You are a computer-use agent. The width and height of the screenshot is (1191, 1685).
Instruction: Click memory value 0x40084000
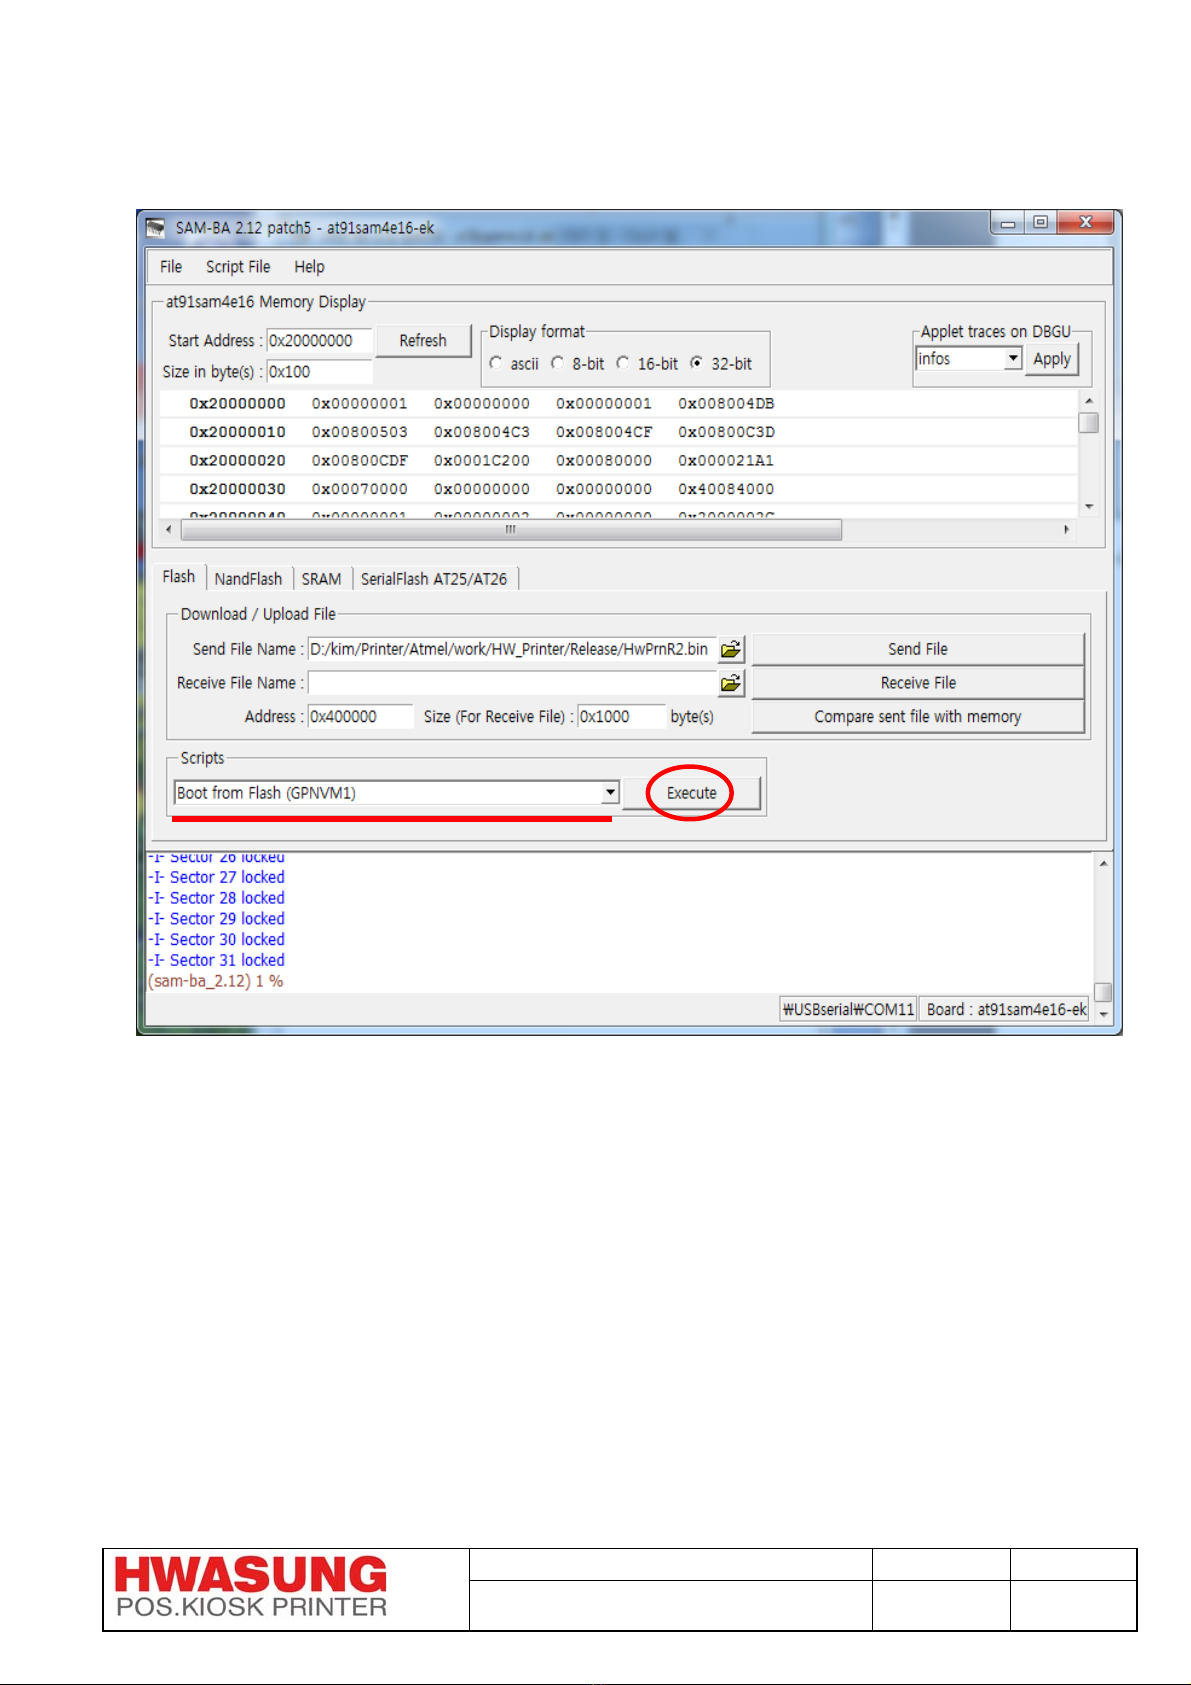(726, 489)
